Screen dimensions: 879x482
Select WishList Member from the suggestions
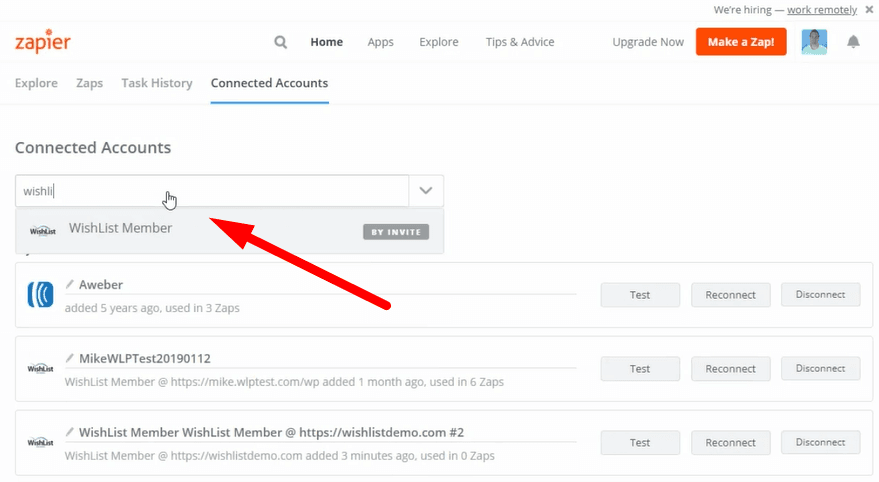(230, 230)
